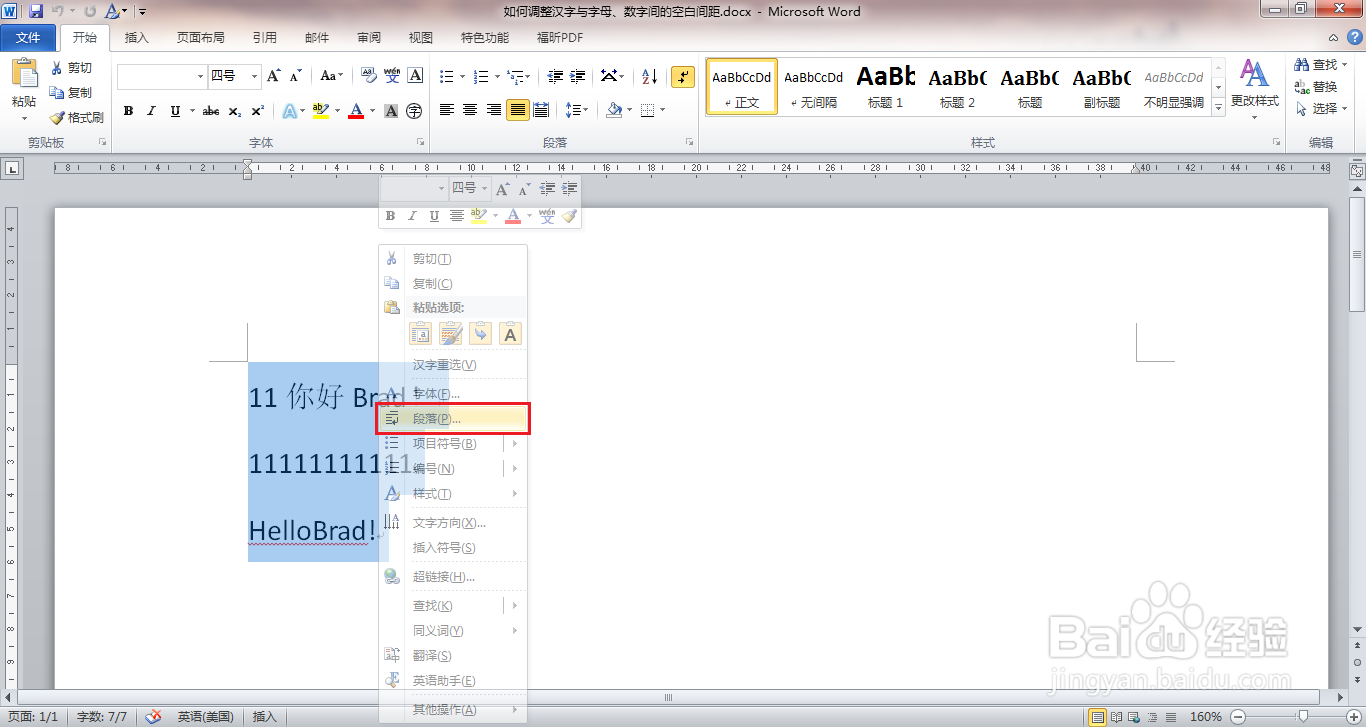Screen dimensions: 1366x727
Task: Sort paragraphs A to Z
Action: point(649,76)
